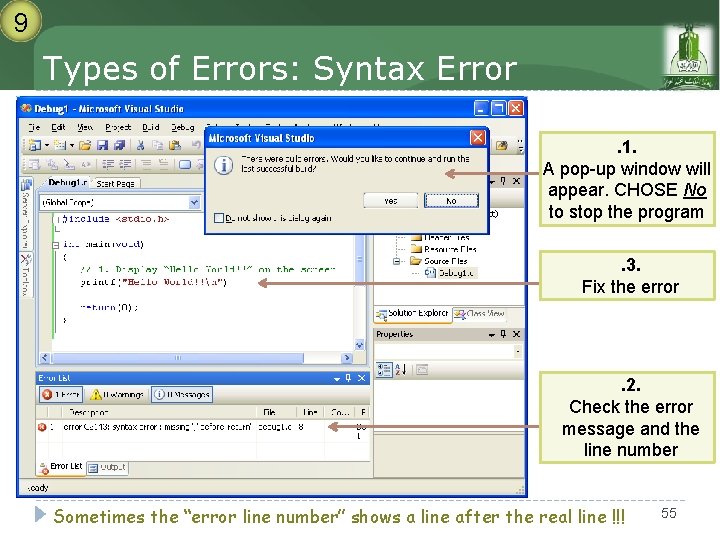Screen dimensions: 720x540
Task: Toggle the 0 Warnings filter button
Action: 117,394
